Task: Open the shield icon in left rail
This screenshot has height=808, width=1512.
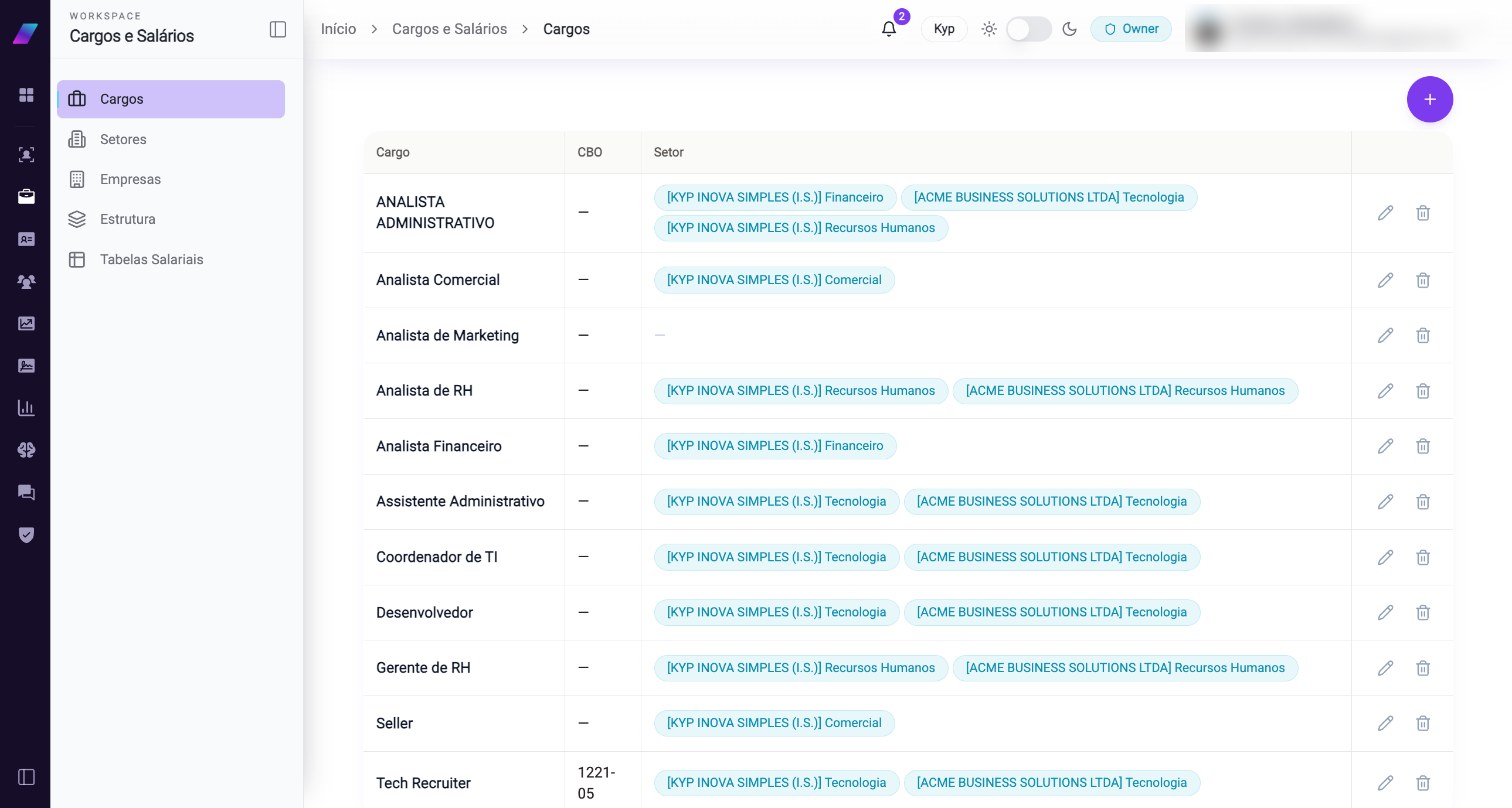Action: point(26,535)
